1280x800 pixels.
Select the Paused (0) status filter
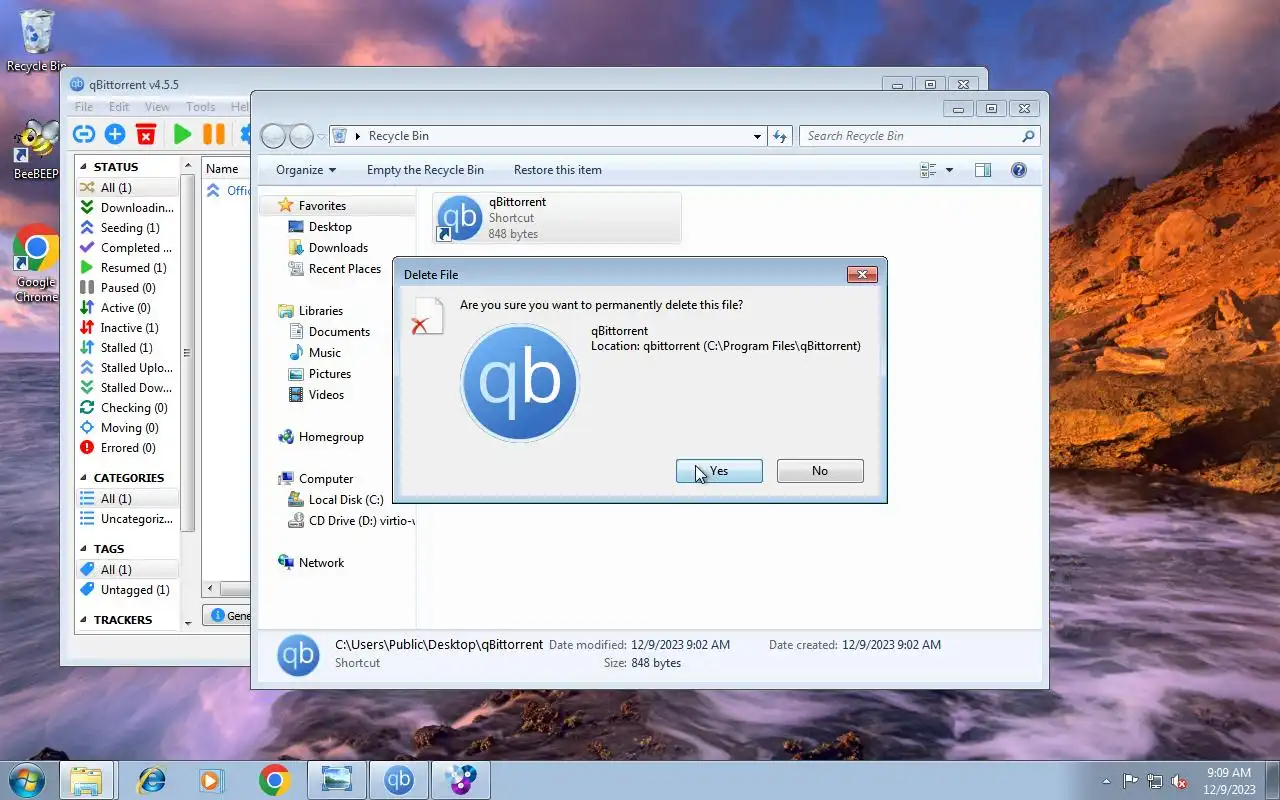127,288
